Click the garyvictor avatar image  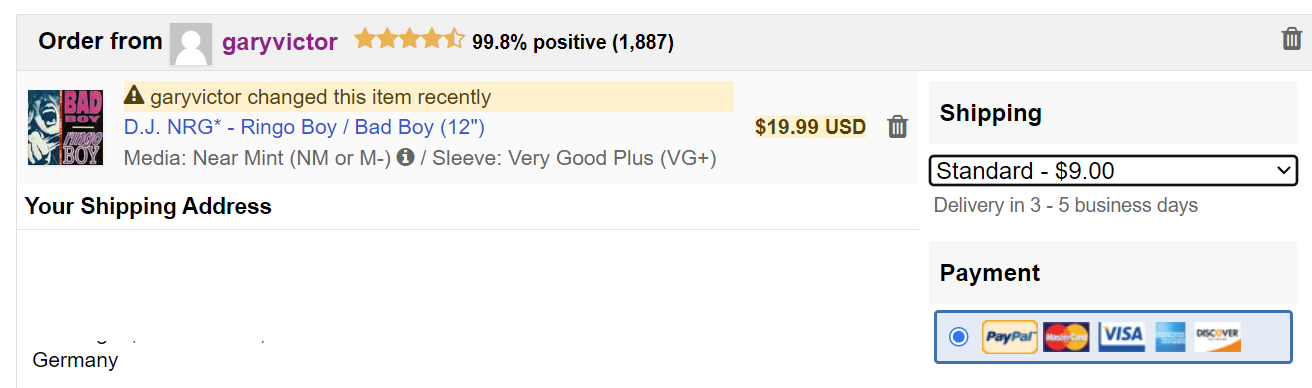[x=191, y=43]
